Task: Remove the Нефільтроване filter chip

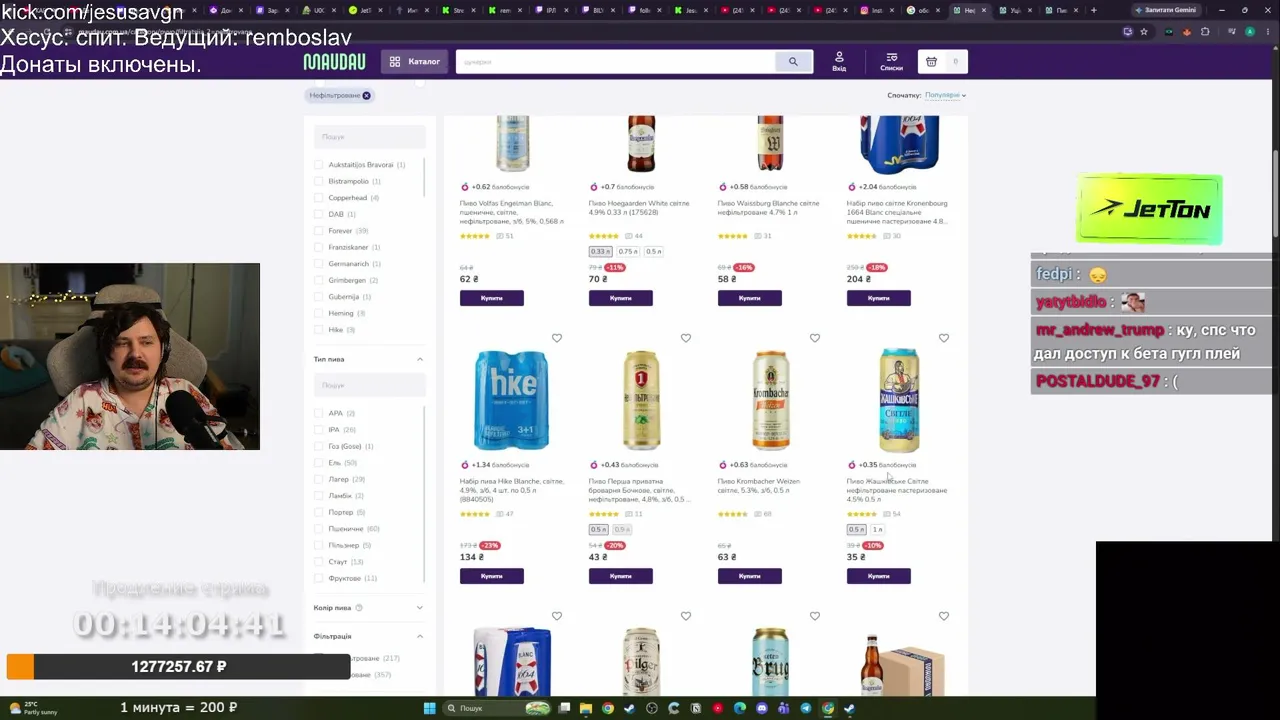Action: click(x=366, y=95)
